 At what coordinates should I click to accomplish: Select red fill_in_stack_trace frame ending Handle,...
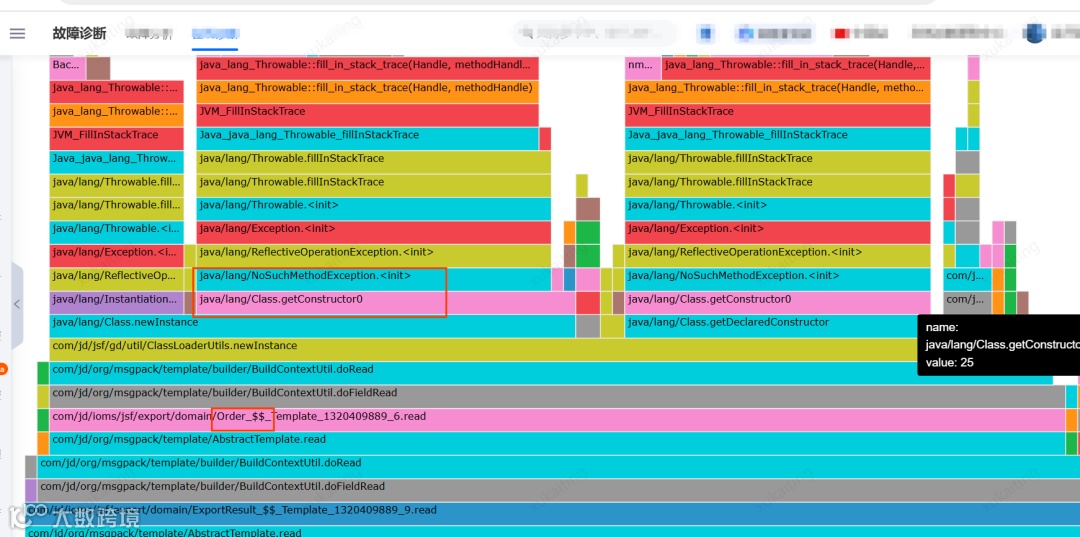point(796,67)
